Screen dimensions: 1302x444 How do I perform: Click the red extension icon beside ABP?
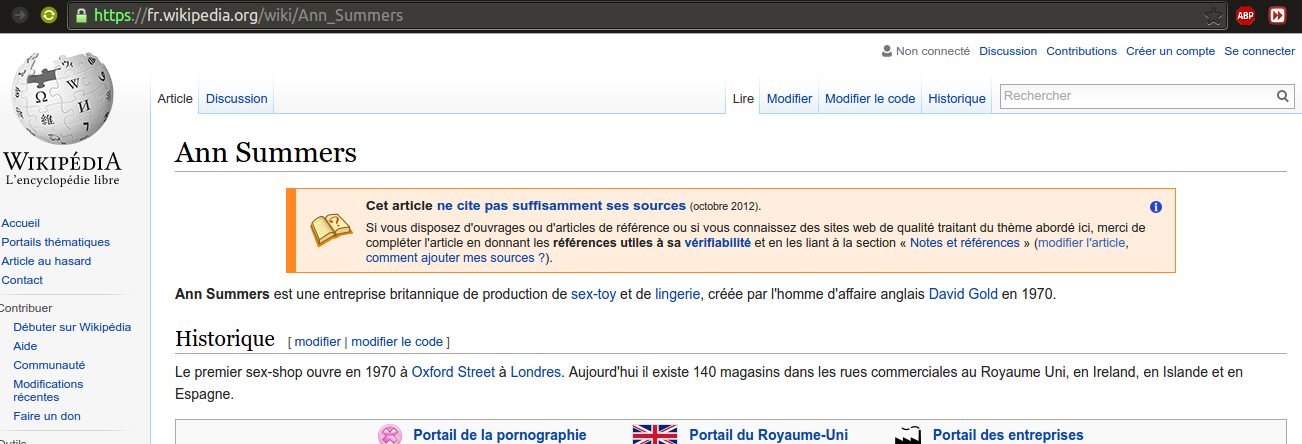(1278, 15)
